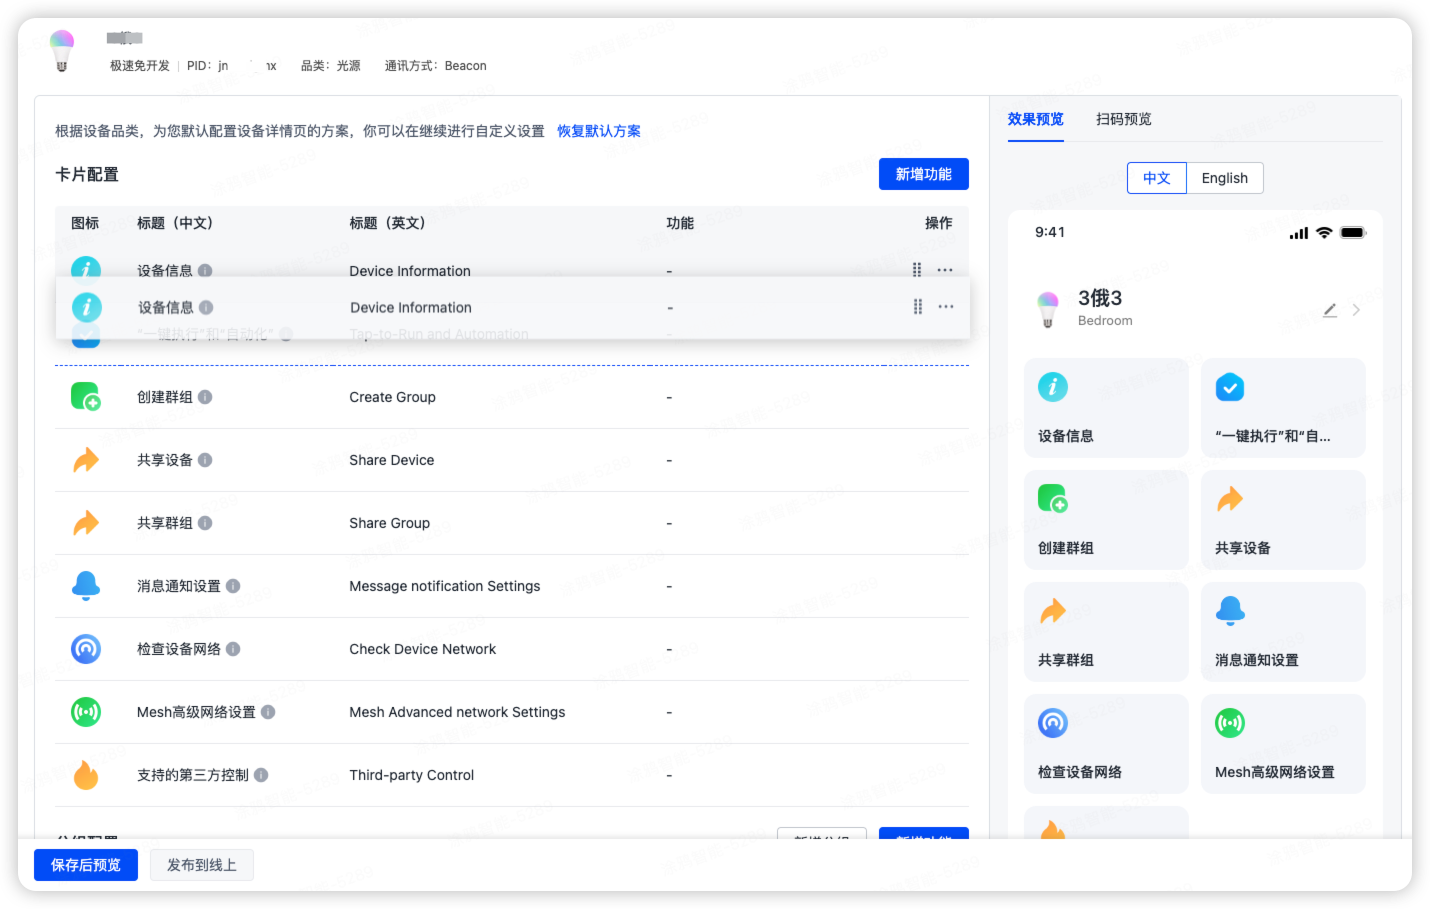Screen dimensions: 1430x909
Task: Click the 保存后预览 button
Action: (86, 865)
